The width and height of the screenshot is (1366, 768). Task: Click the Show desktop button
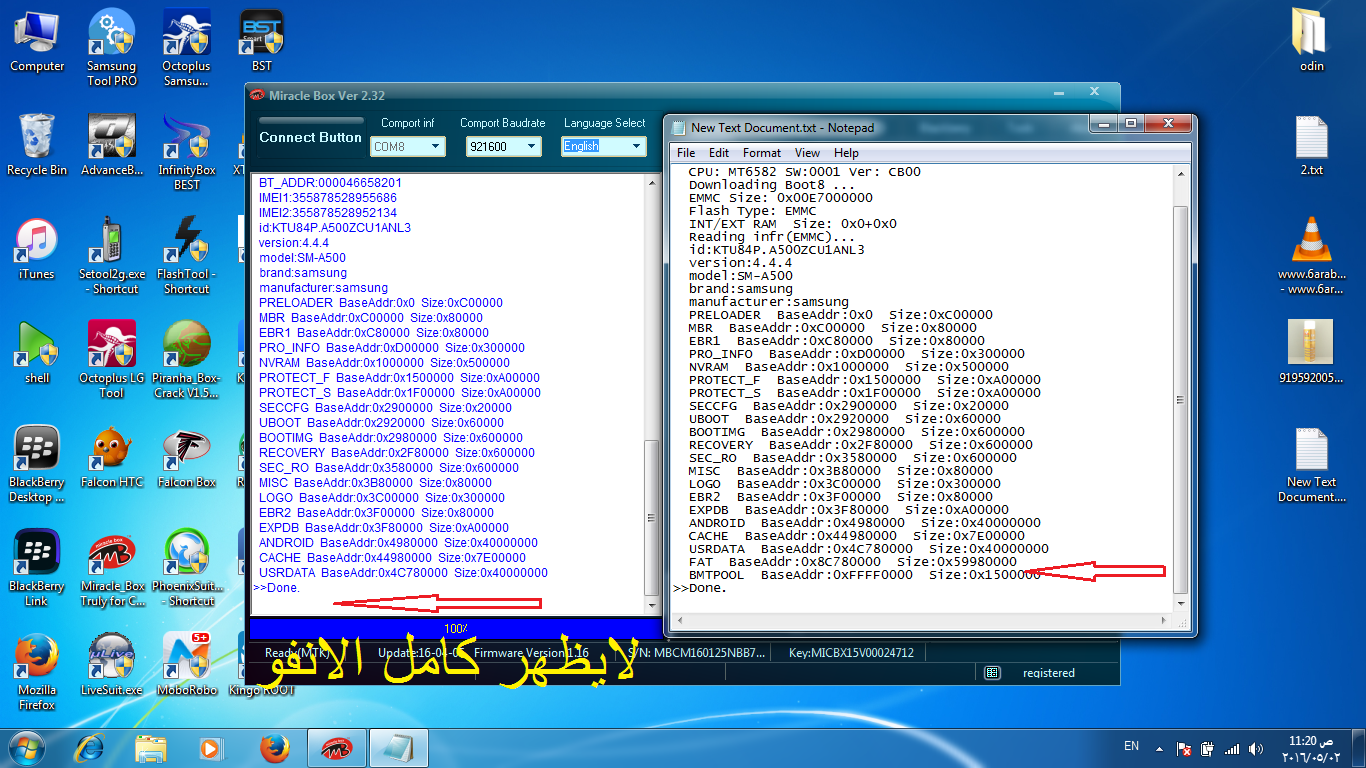[x=1358, y=747]
